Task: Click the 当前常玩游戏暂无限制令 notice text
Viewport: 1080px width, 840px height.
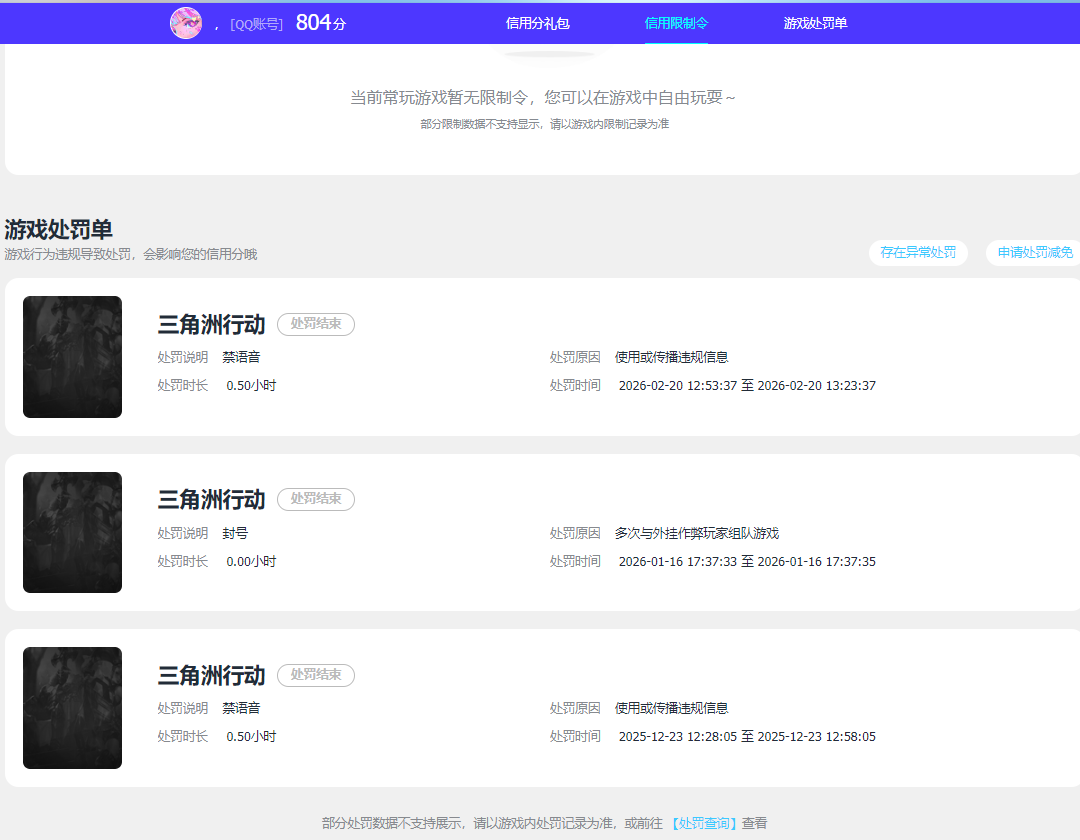Action: coord(543,98)
